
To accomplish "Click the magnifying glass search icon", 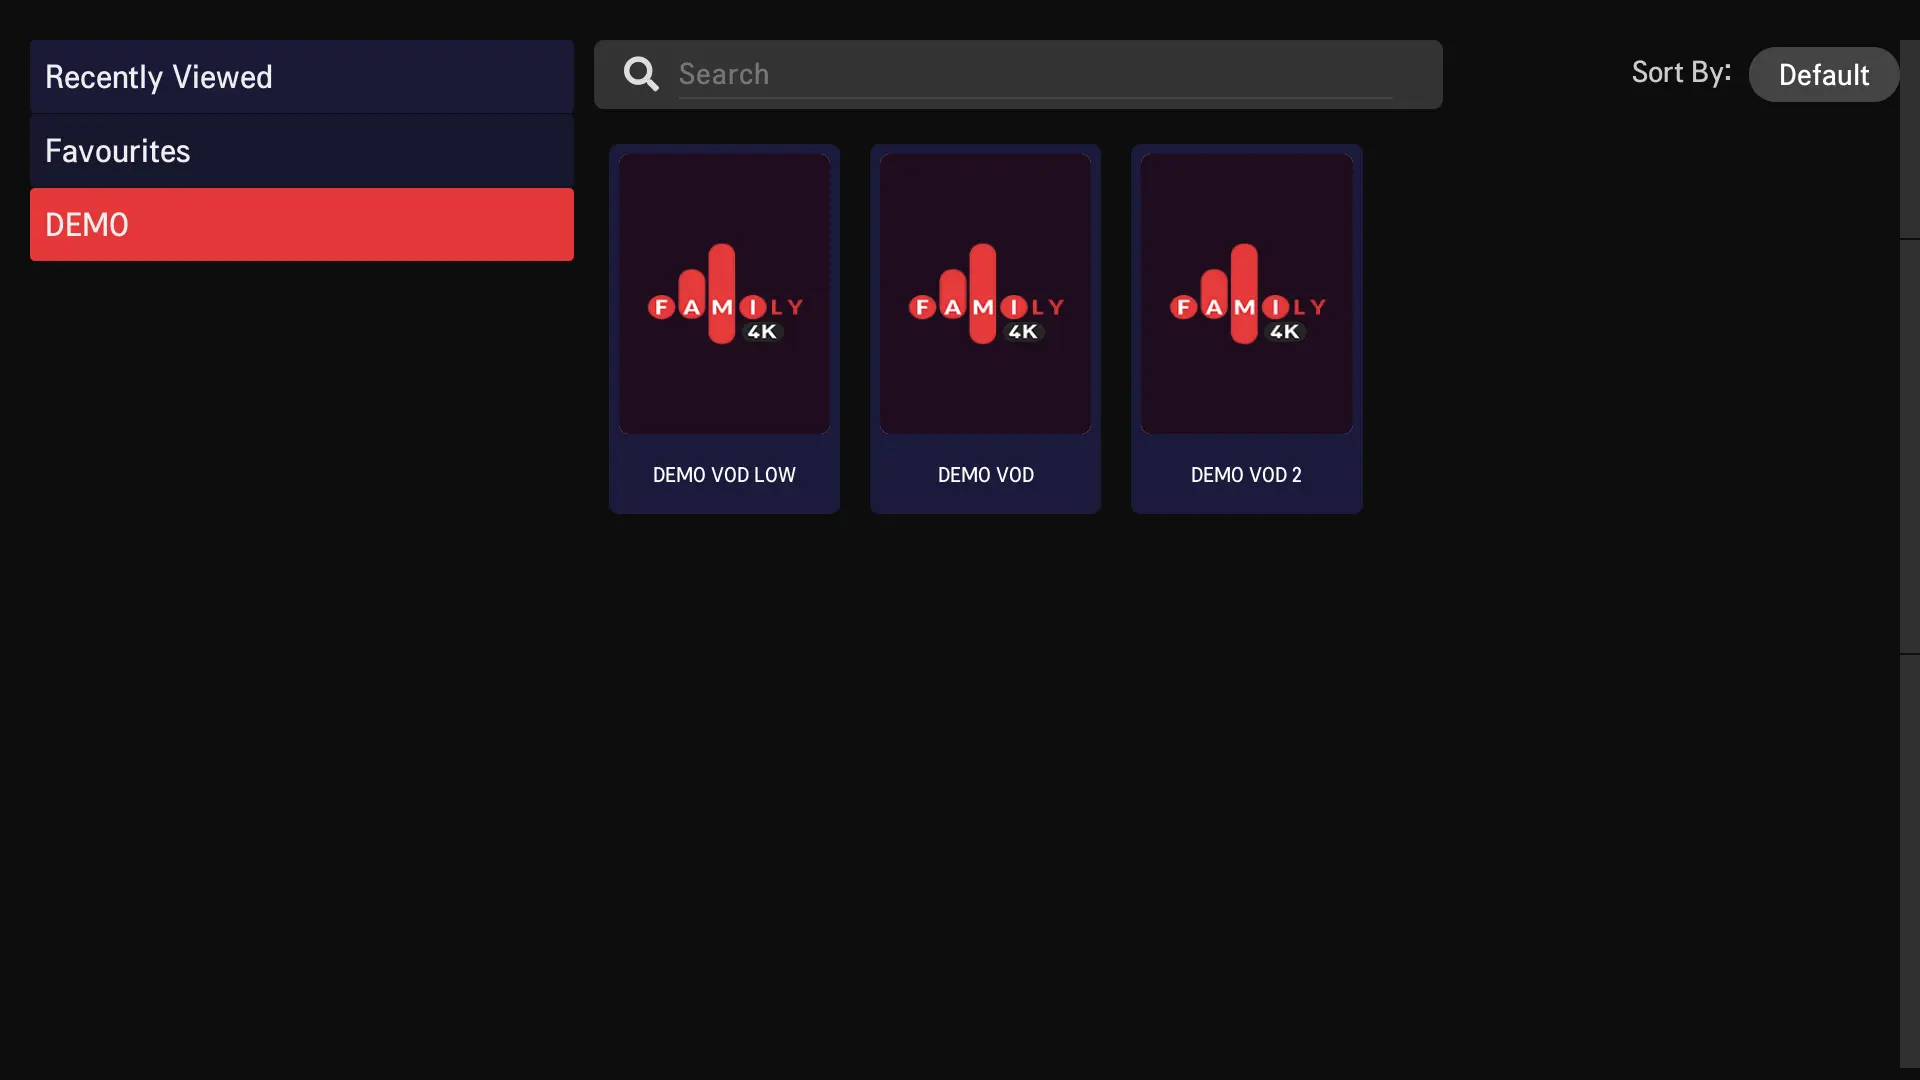I will [x=641, y=74].
